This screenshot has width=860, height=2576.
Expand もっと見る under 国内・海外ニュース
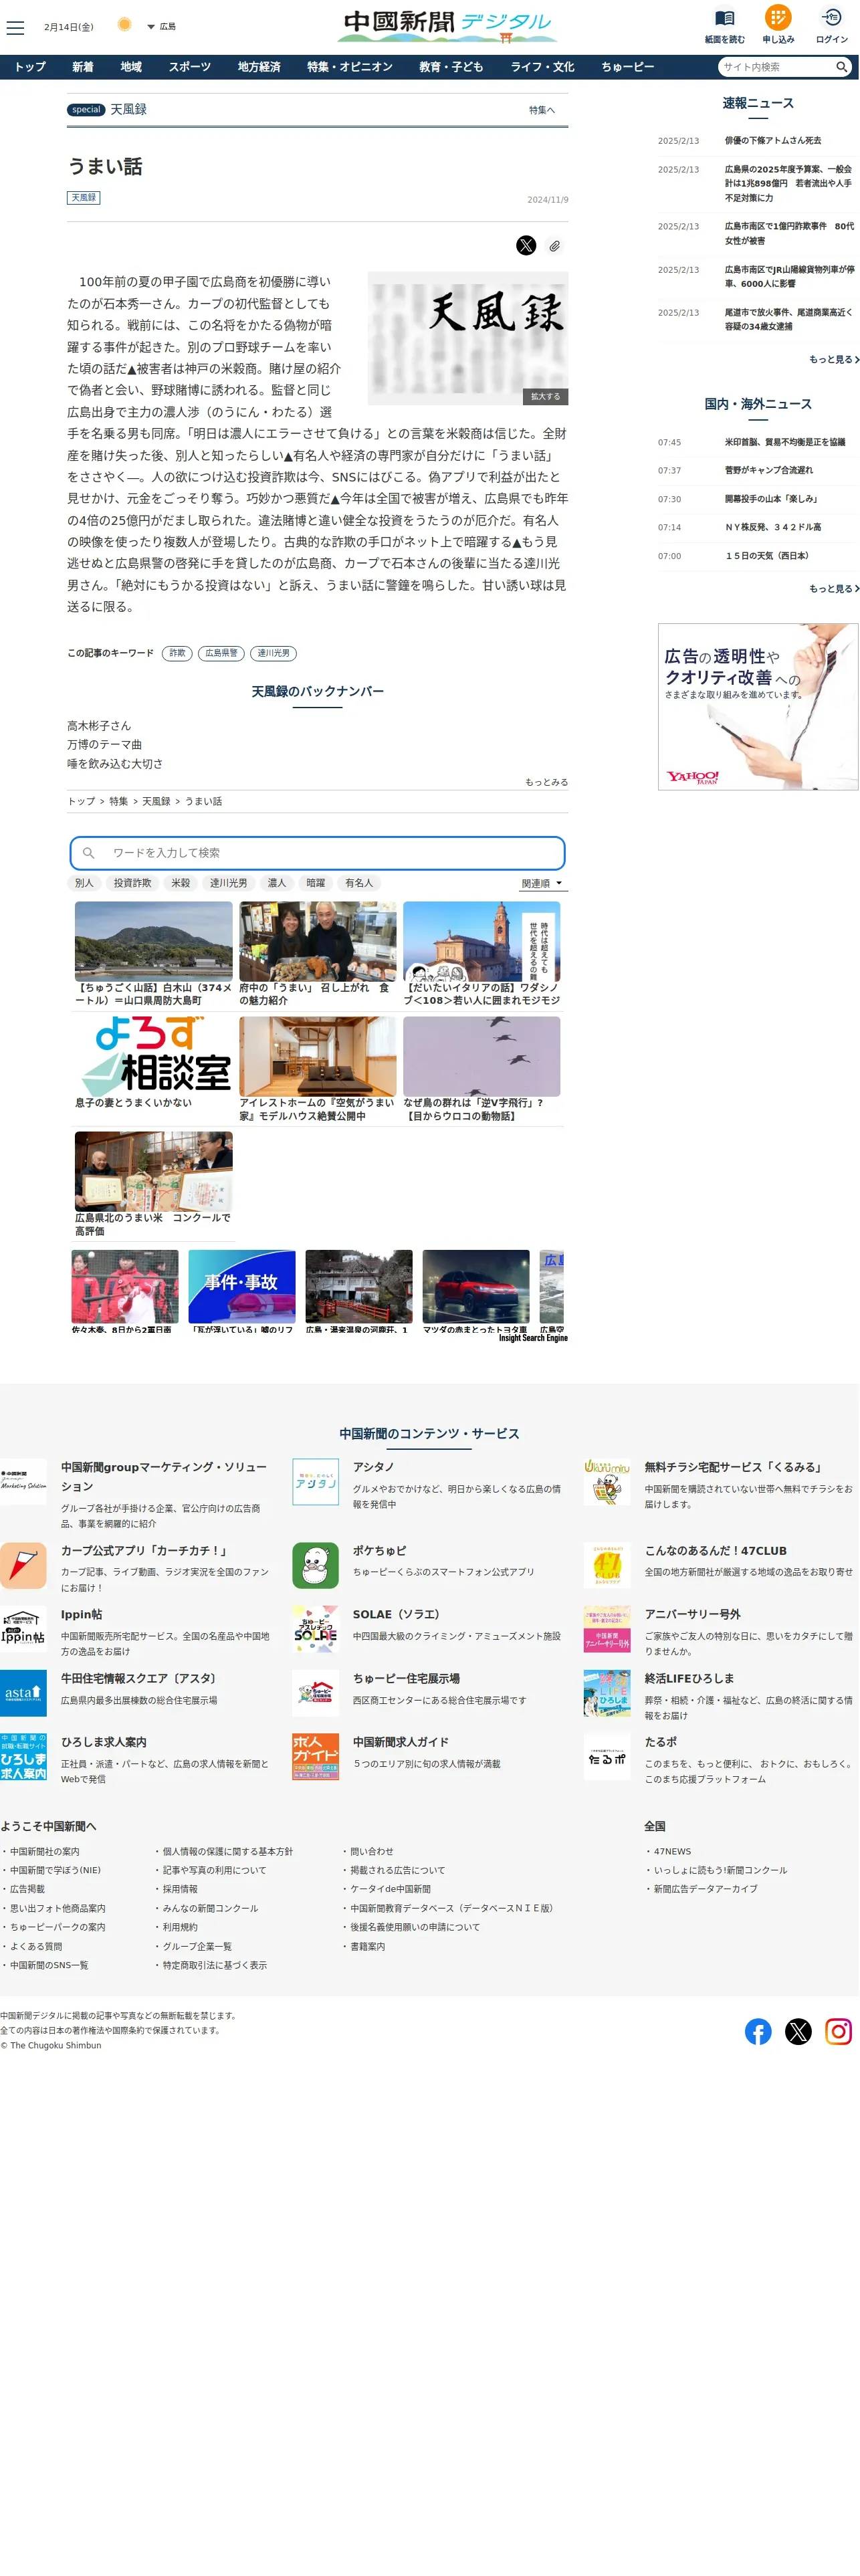834,589
